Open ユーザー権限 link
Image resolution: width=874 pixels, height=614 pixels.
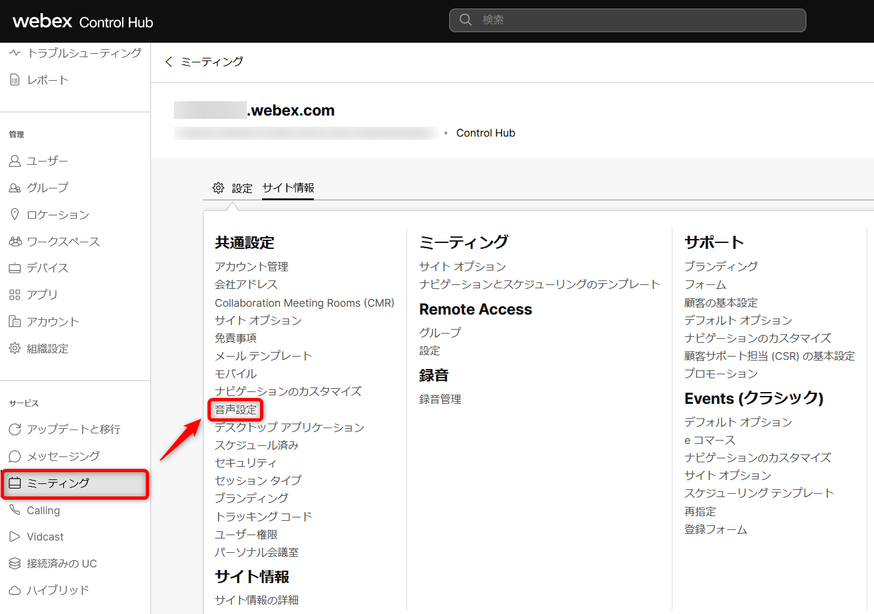tap(246, 534)
